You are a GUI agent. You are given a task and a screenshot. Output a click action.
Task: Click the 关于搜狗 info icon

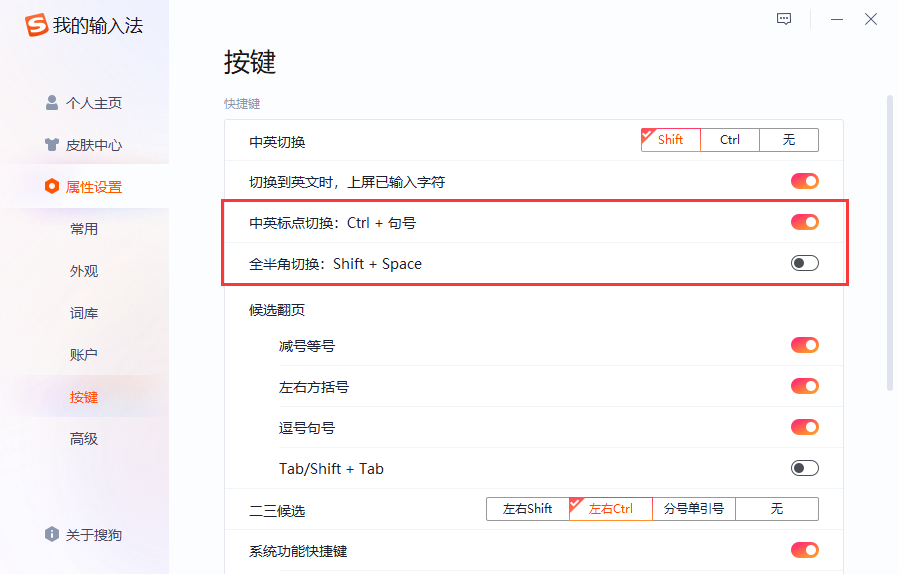click(52, 535)
